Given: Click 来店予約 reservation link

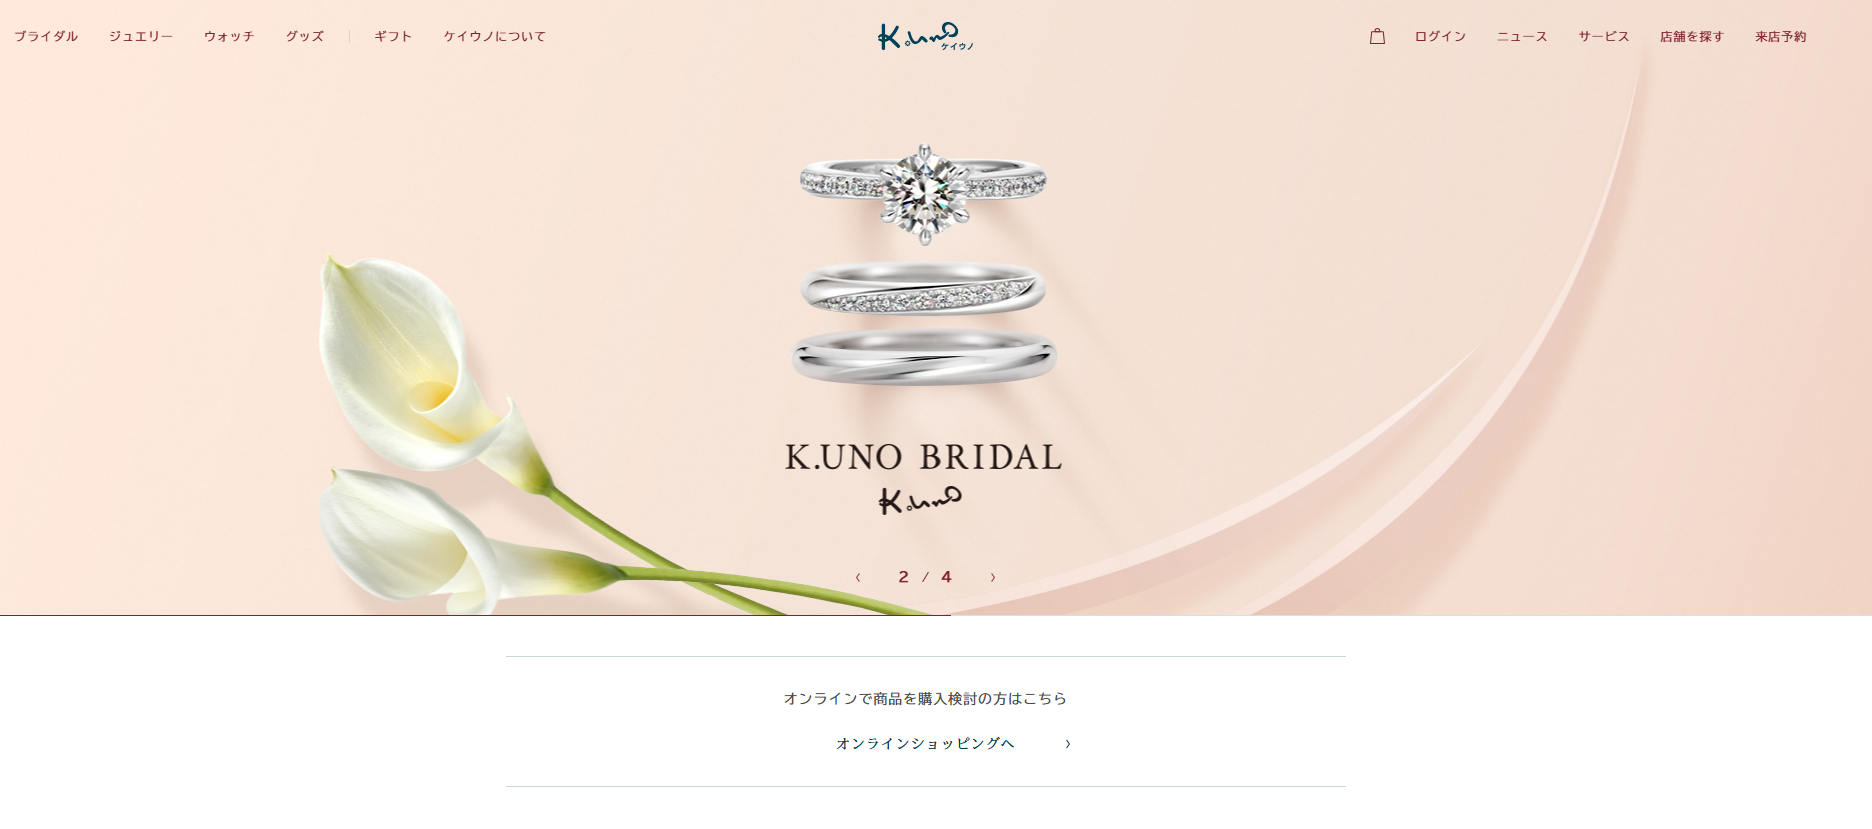Looking at the screenshot, I should coord(1781,36).
